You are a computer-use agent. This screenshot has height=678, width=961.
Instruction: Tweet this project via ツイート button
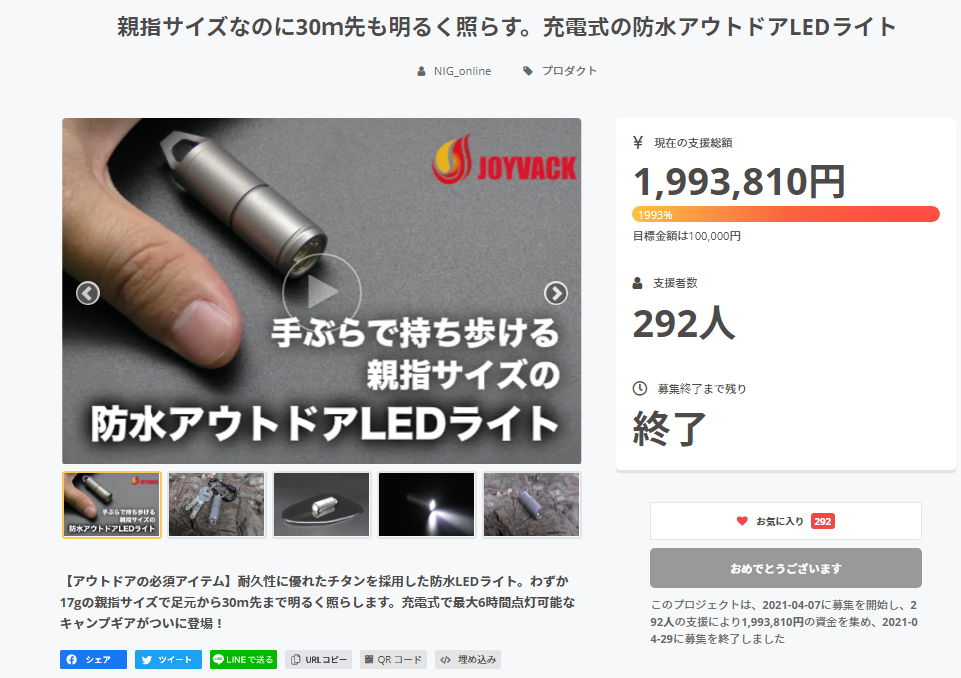click(168, 660)
